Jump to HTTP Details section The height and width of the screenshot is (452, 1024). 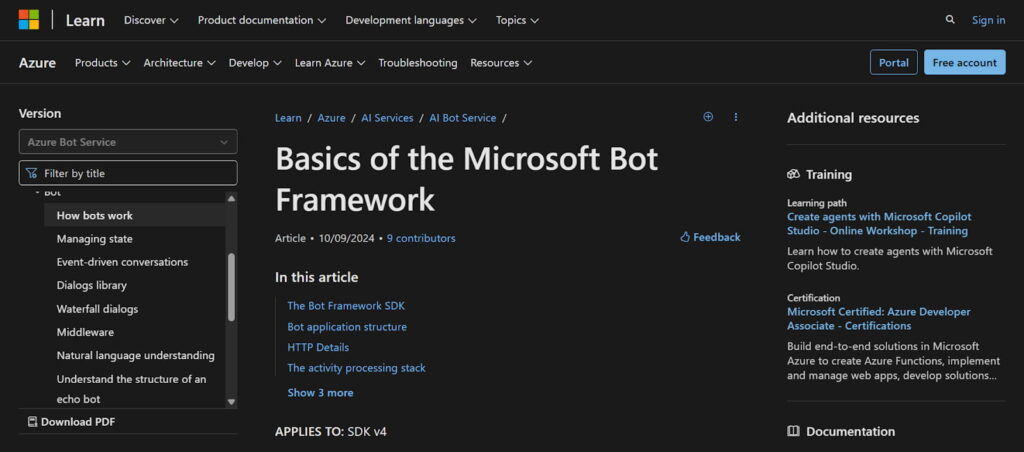coord(318,347)
